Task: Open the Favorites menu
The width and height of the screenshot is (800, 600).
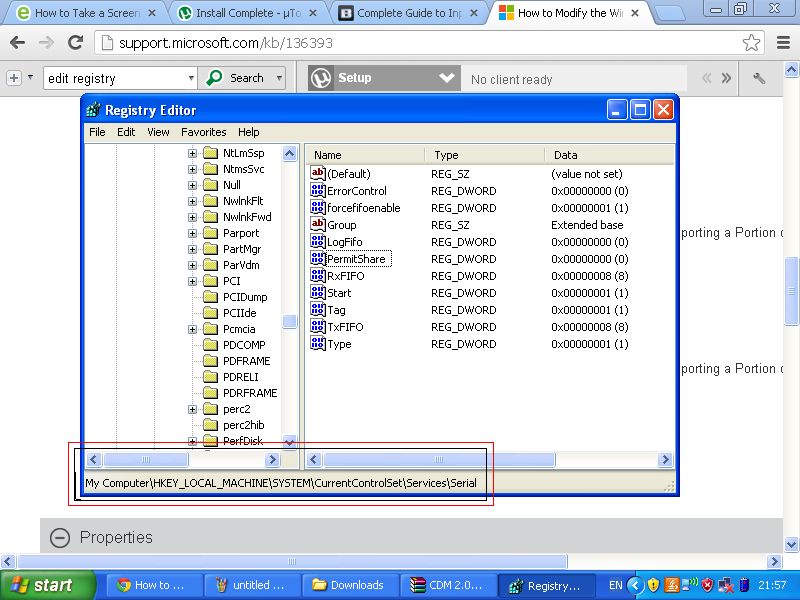Action: pos(204,132)
